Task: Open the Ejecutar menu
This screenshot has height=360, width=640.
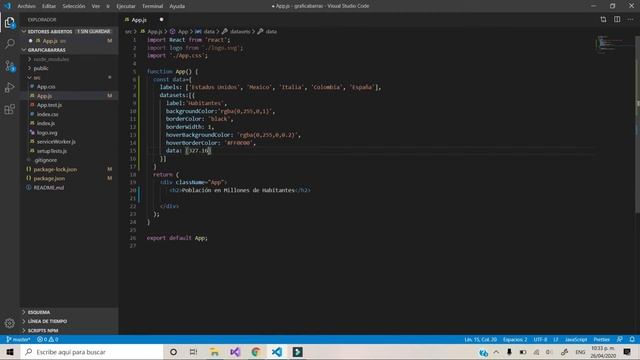Action: tap(126, 6)
